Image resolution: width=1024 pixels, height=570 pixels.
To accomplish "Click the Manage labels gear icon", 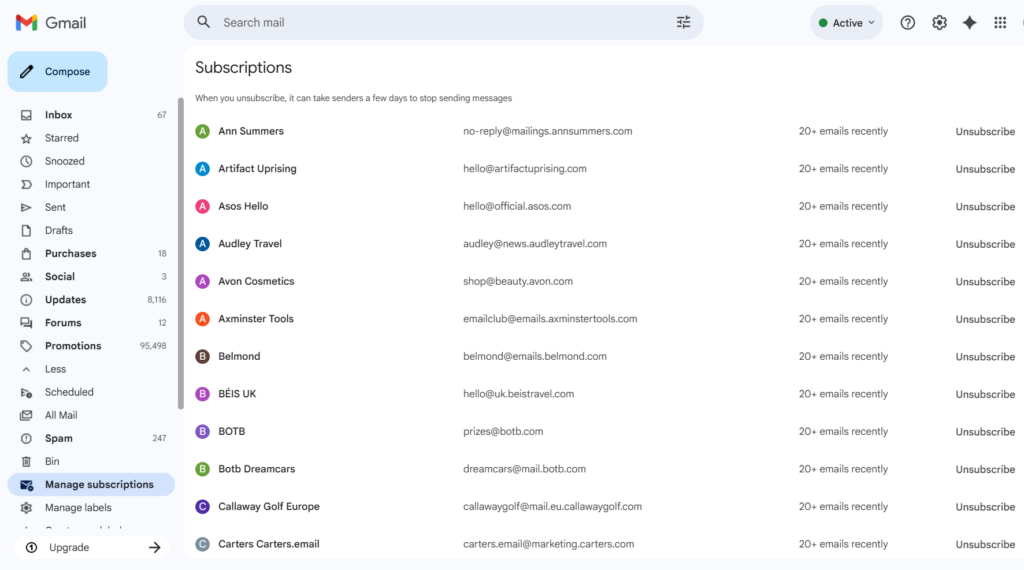I will click(26, 507).
